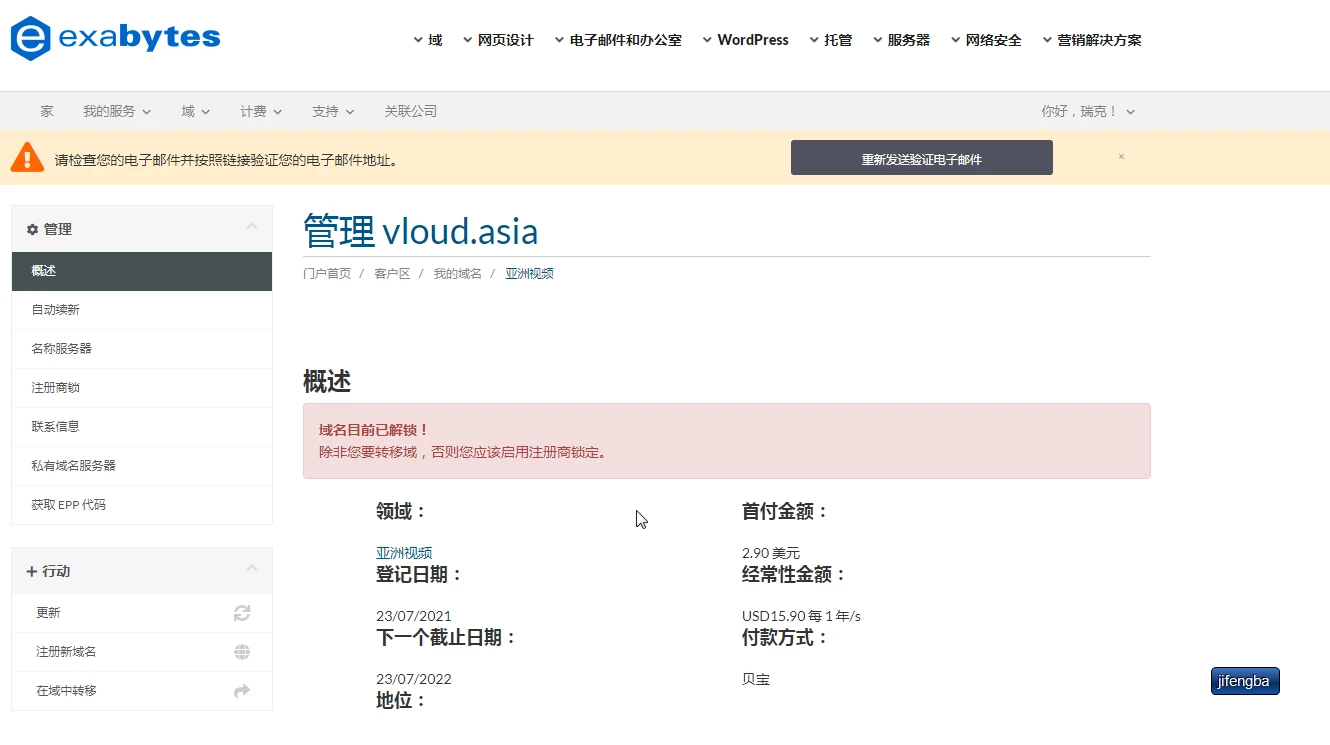The width and height of the screenshot is (1330, 745).
Task: Open the 我的服务 dropdown menu
Action: coord(116,111)
